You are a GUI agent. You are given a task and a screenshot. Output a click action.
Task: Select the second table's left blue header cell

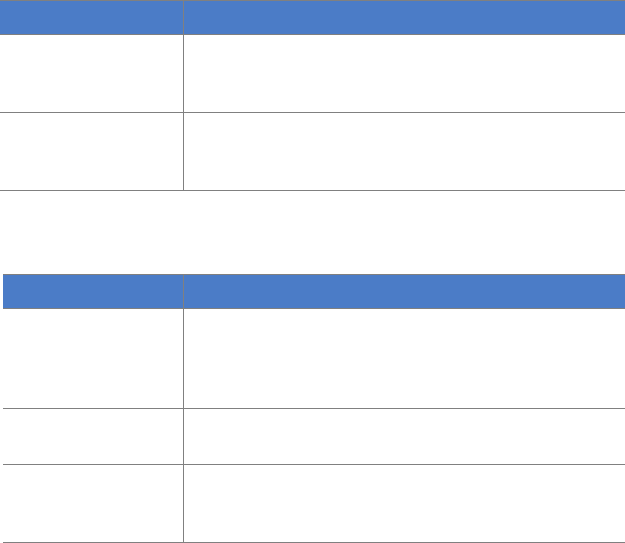[x=93, y=291]
